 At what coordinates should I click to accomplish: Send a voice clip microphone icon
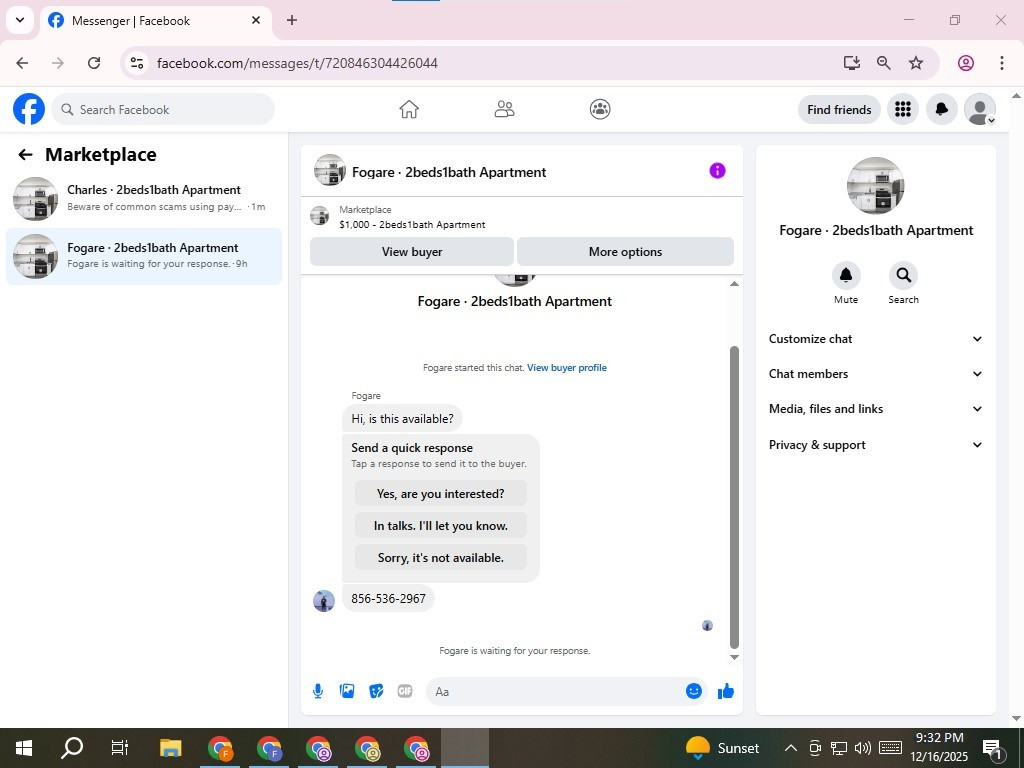[x=318, y=691]
